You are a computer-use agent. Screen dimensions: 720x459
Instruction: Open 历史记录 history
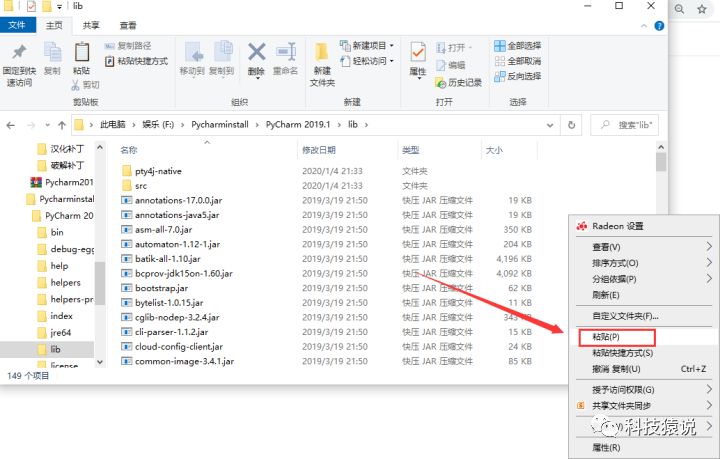(458, 83)
